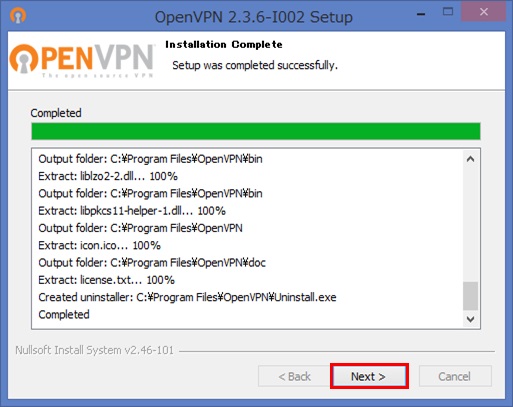Click the log scroll down arrow
This screenshot has height=407, width=513.
pyautogui.click(x=470, y=319)
